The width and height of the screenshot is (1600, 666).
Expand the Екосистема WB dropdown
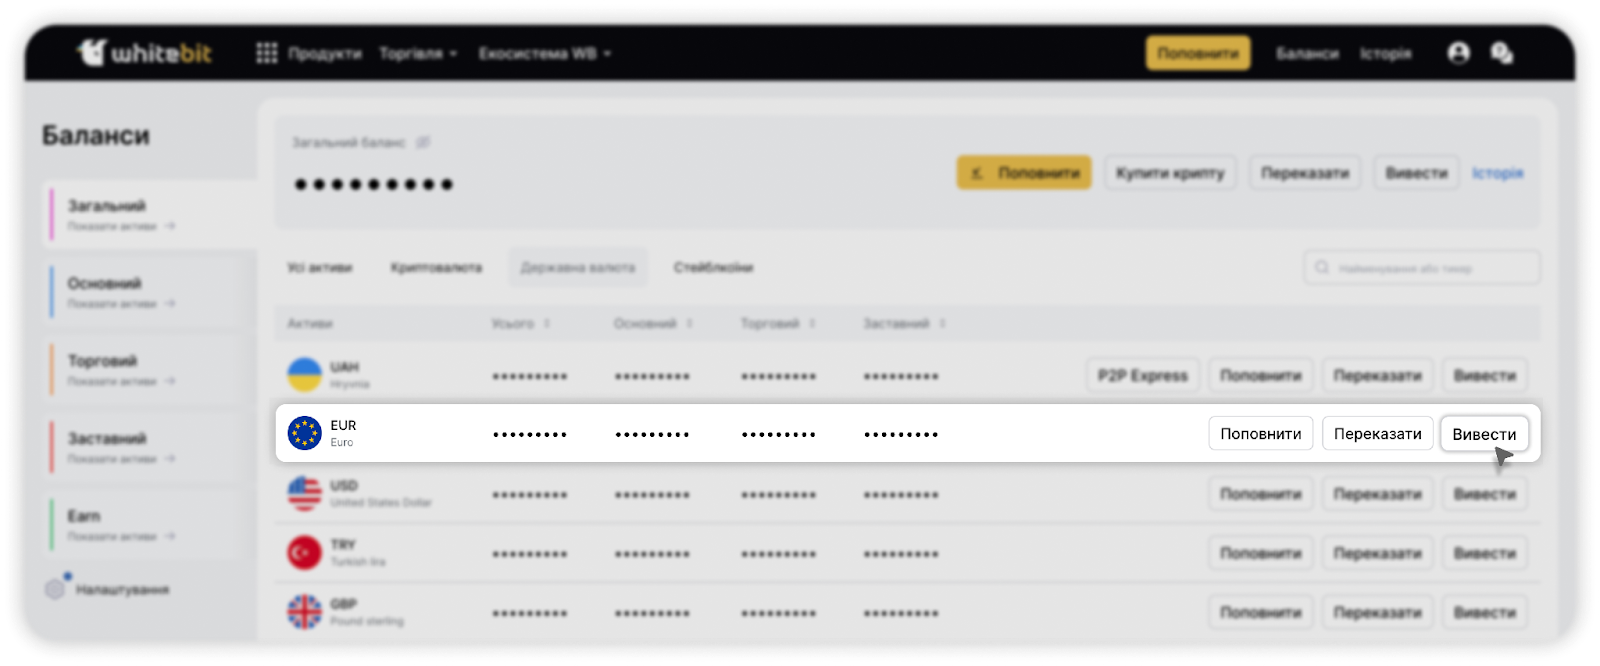point(544,53)
